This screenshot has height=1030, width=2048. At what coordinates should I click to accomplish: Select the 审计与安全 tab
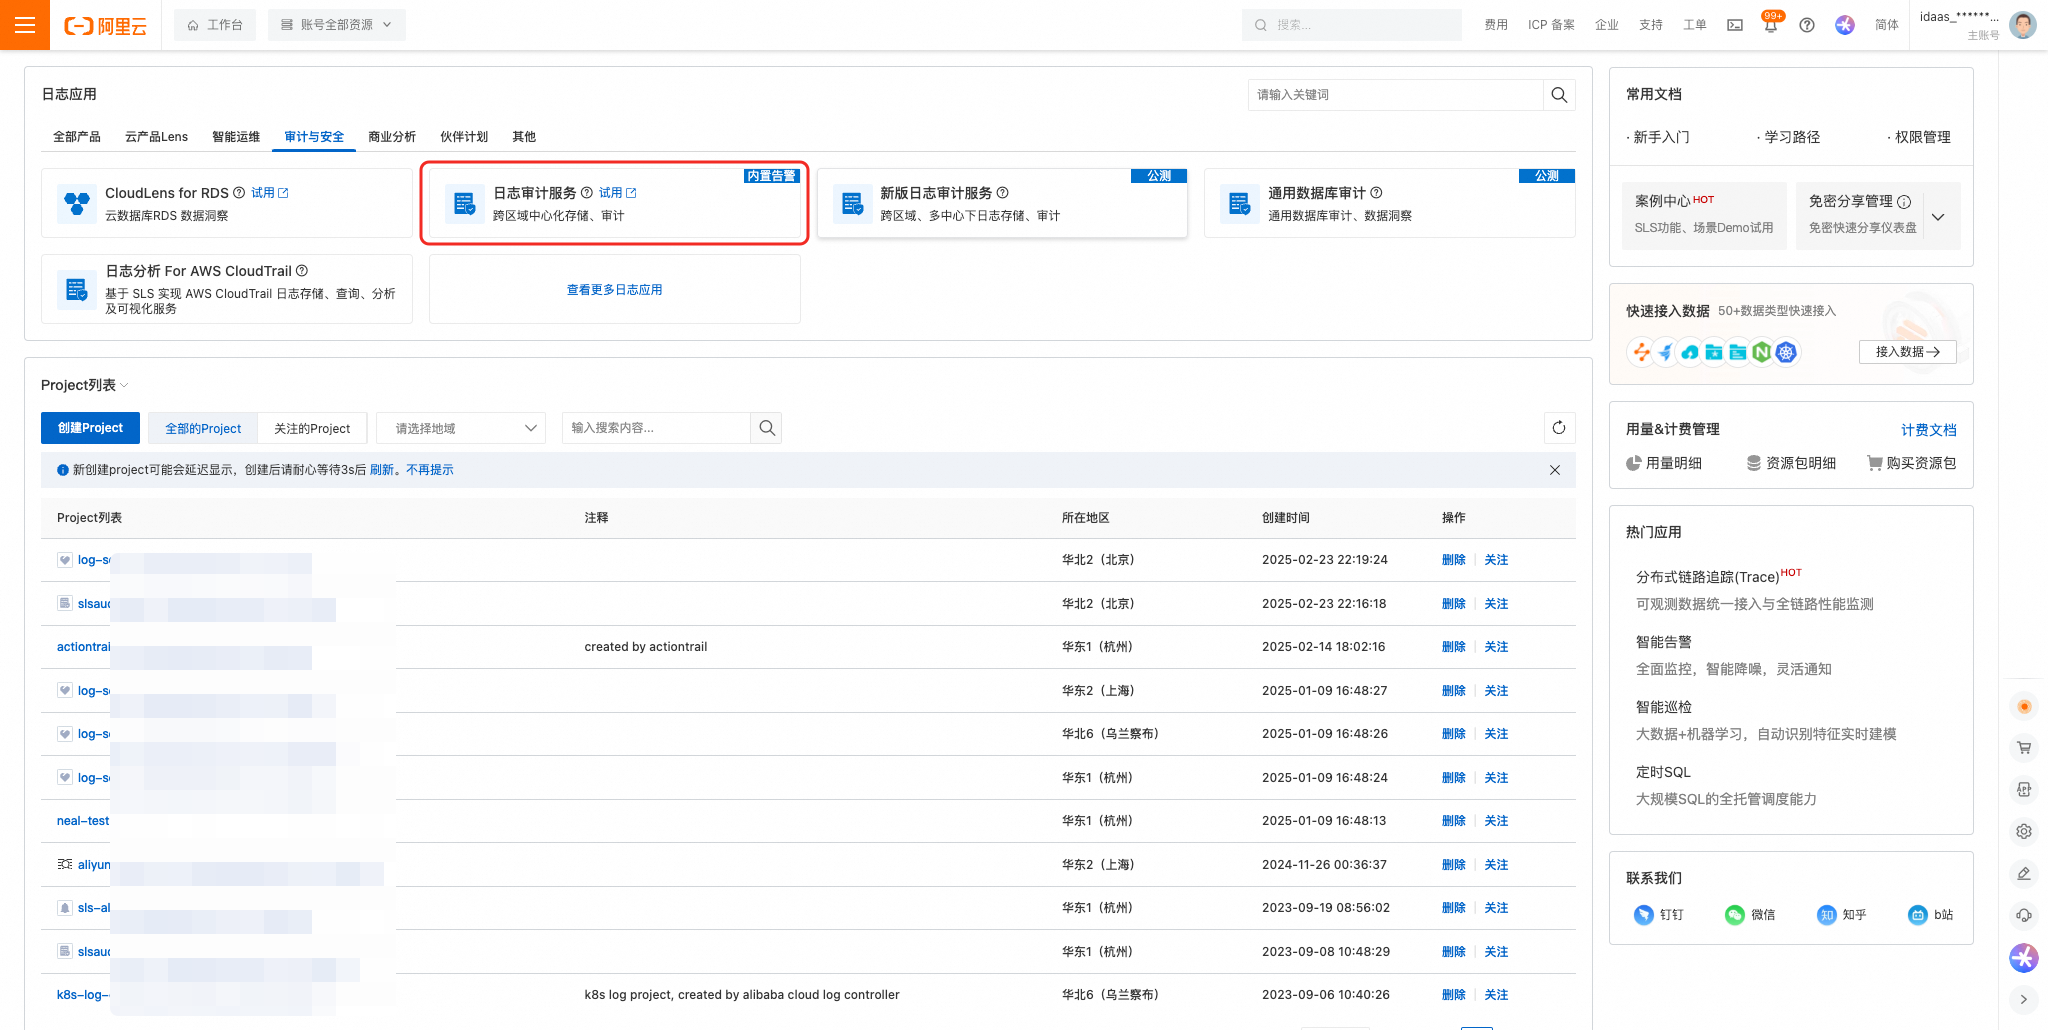[x=314, y=137]
